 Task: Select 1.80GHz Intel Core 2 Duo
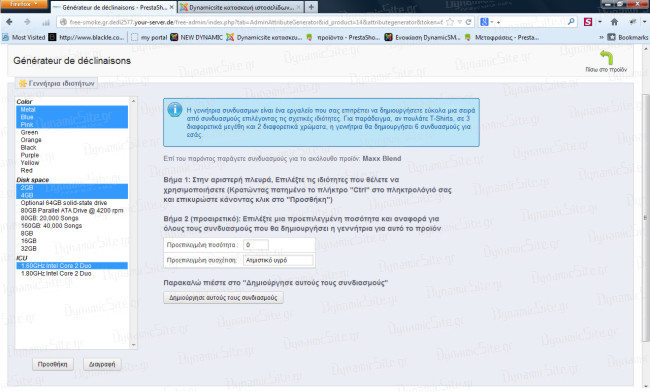pos(72,273)
